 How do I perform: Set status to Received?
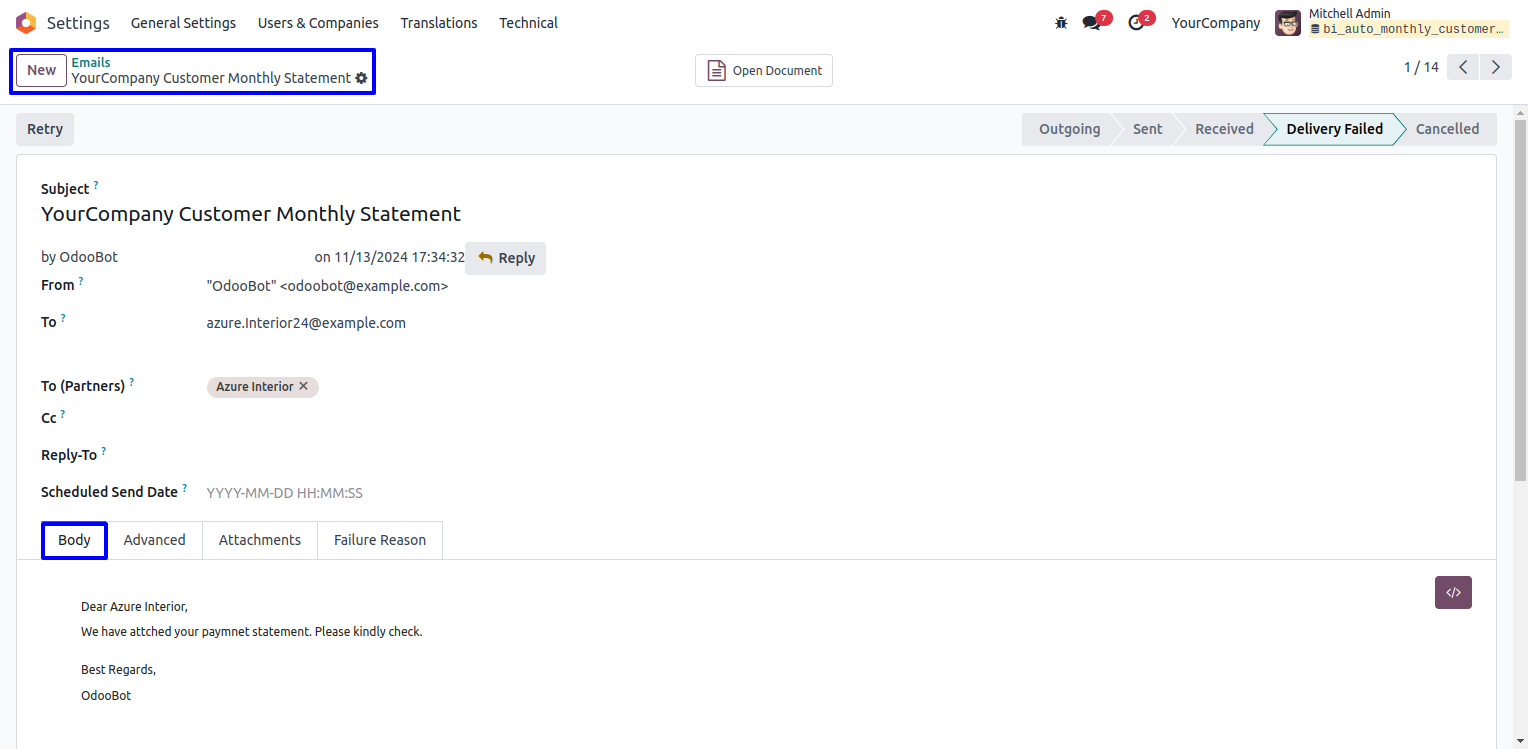(1224, 129)
